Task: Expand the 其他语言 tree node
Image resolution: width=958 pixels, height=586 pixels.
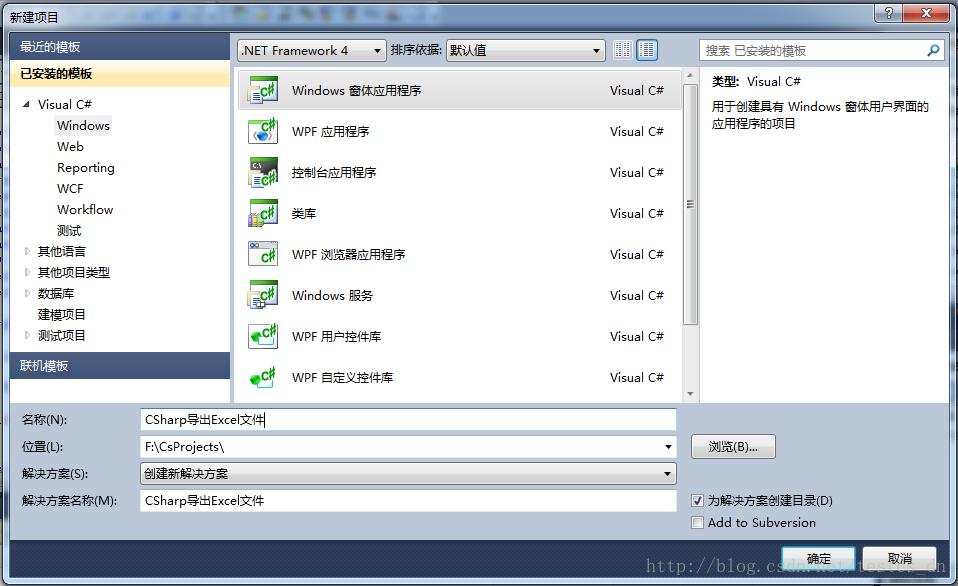Action: (27, 251)
